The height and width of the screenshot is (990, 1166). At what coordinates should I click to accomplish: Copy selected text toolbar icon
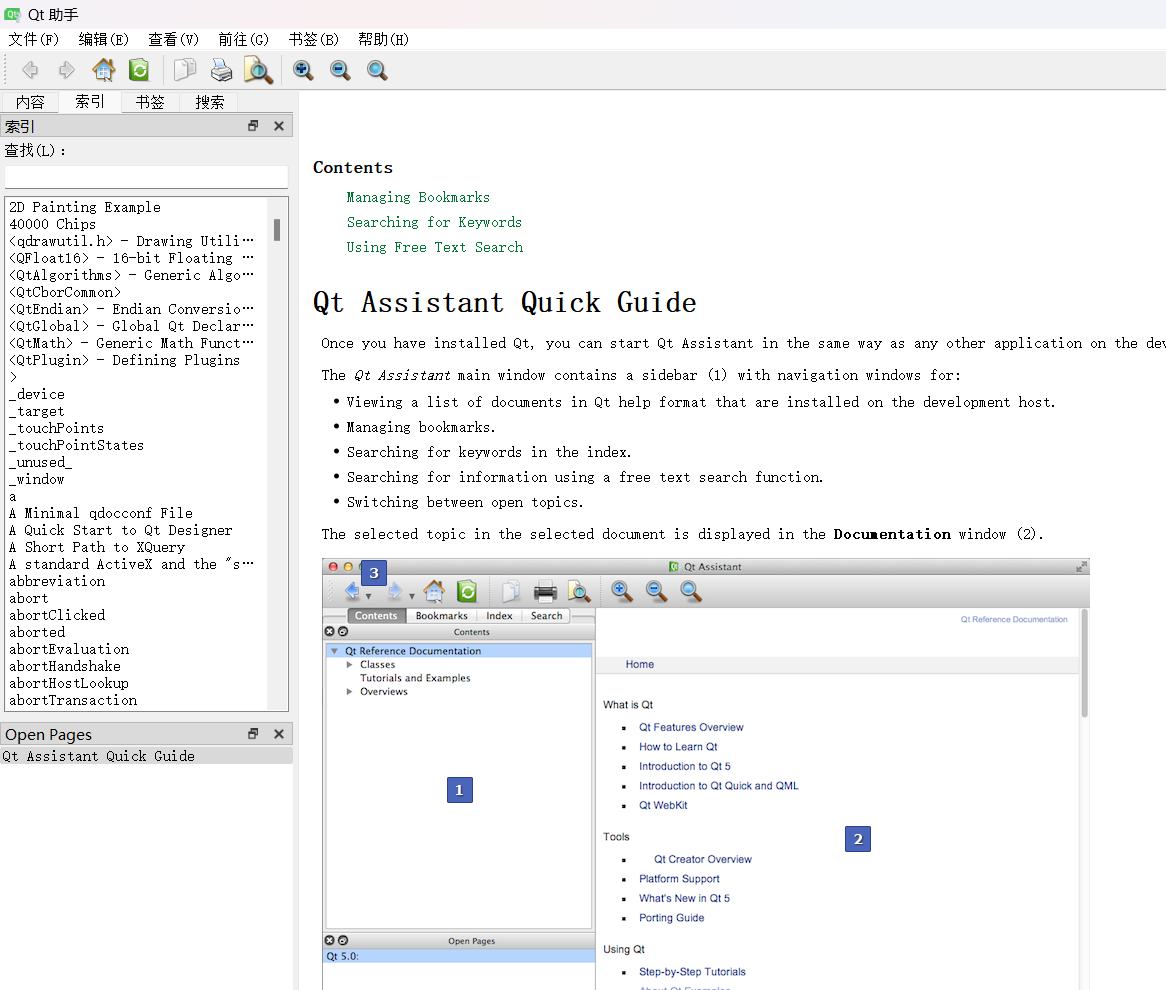pos(184,70)
